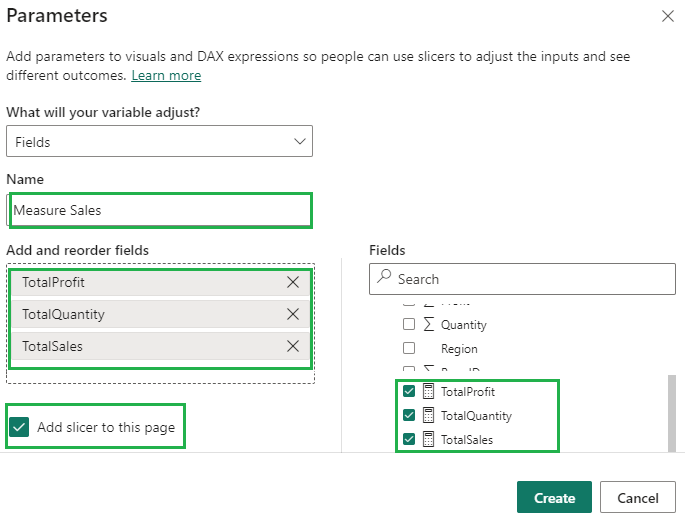Click the magnifier search icon

pyautogui.click(x=384, y=277)
